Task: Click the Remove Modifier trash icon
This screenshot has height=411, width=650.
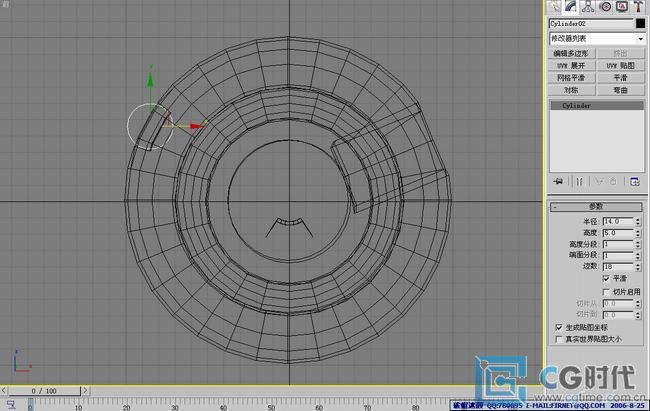Action: coord(614,181)
